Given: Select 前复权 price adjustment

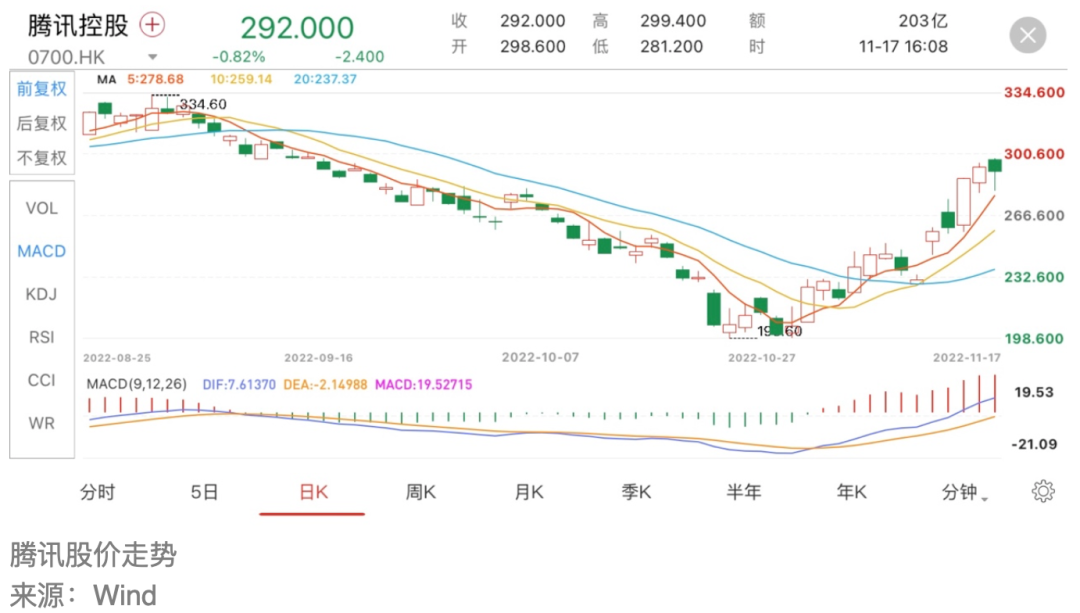Looking at the screenshot, I should pyautogui.click(x=42, y=89).
